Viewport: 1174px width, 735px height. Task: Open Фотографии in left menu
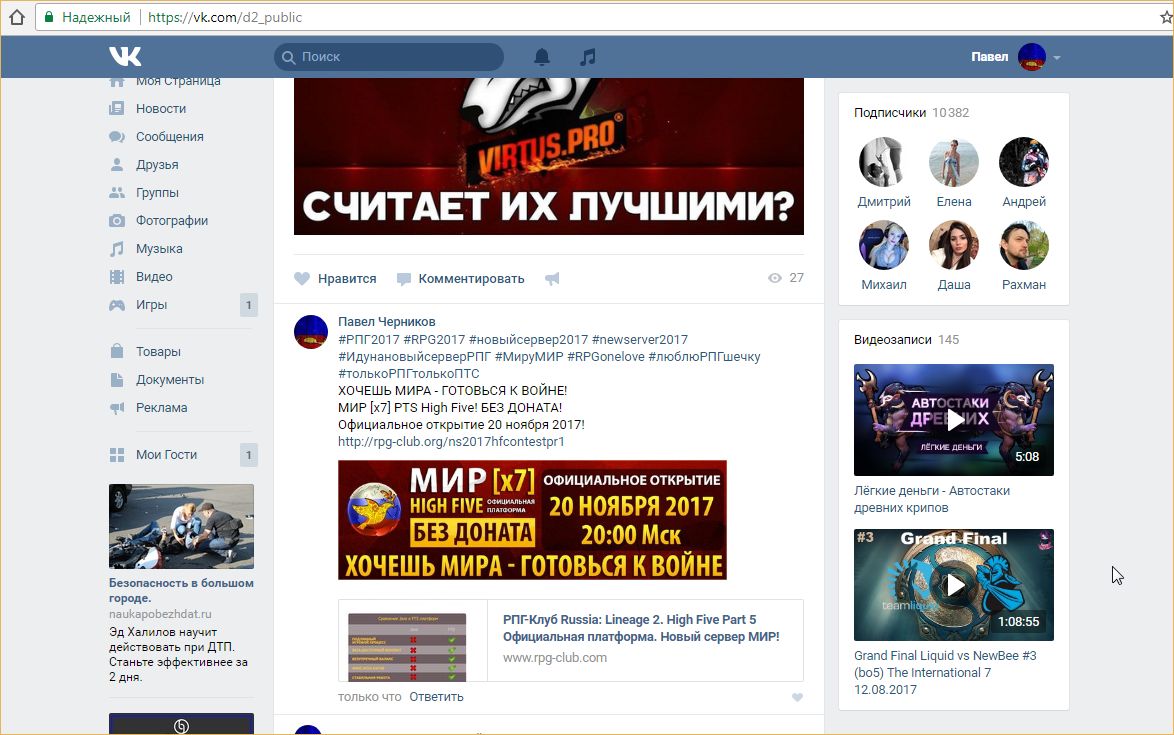171,221
